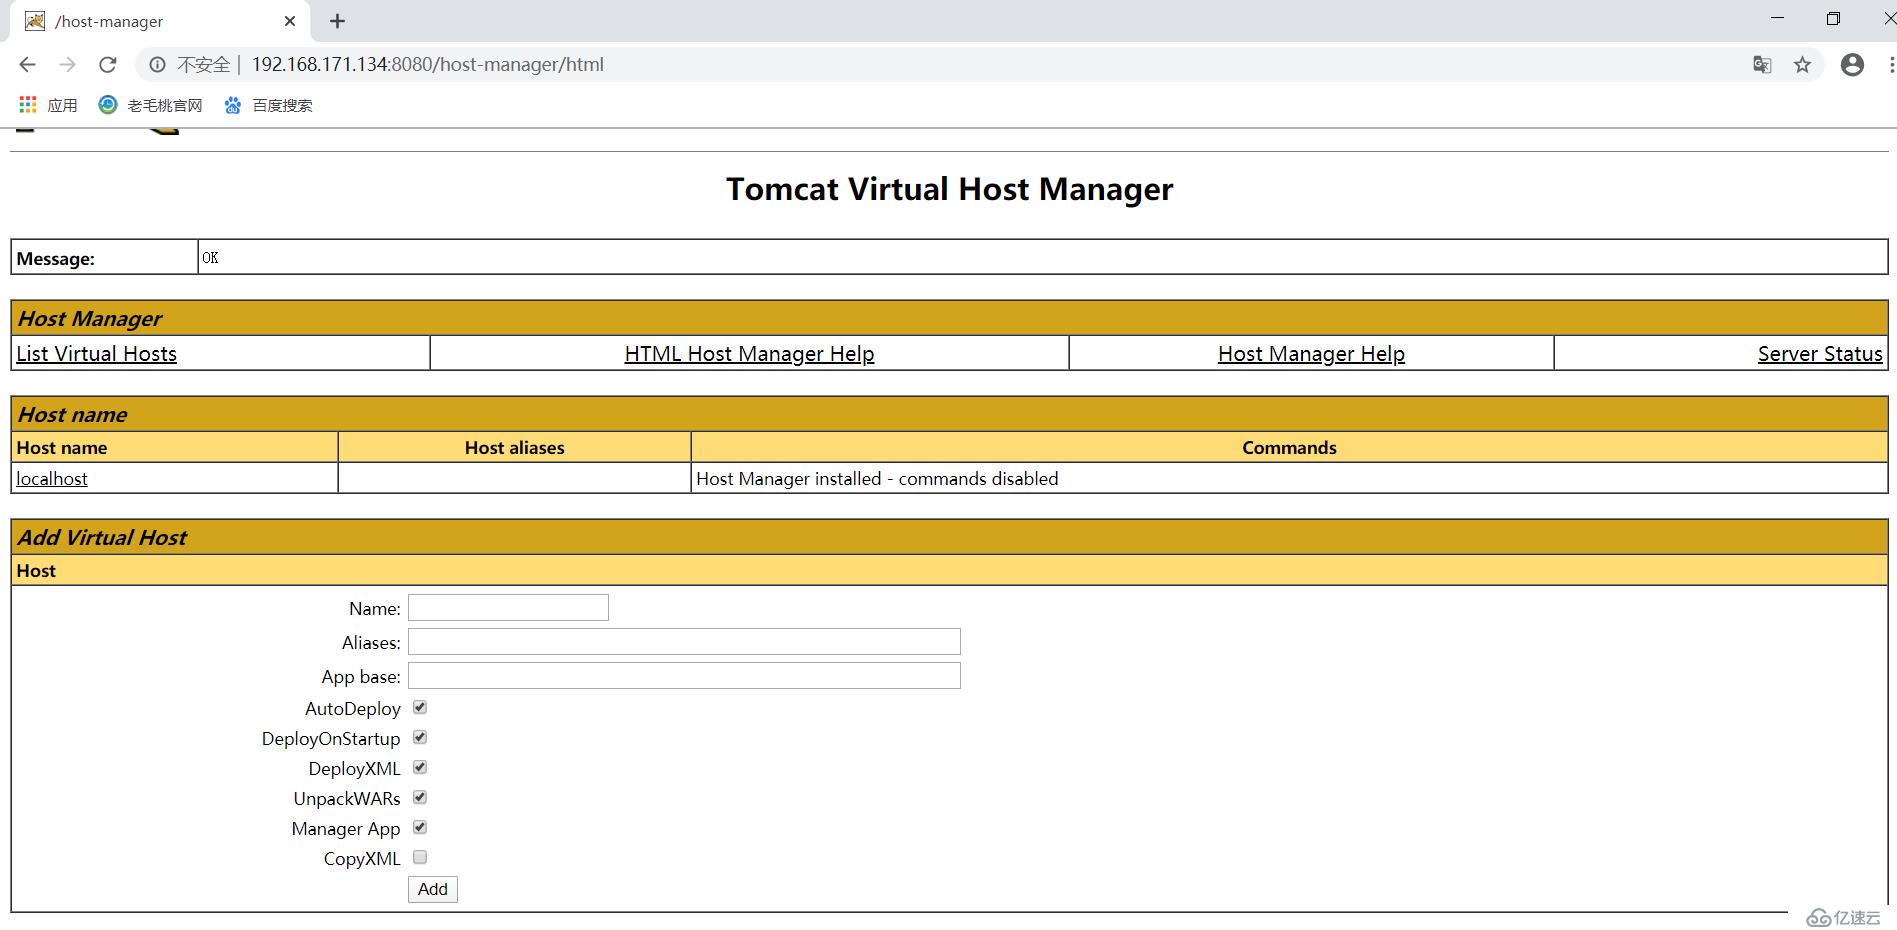Screen dimensions: 1897x930
Task: Open Server Status link
Action: (1820, 353)
